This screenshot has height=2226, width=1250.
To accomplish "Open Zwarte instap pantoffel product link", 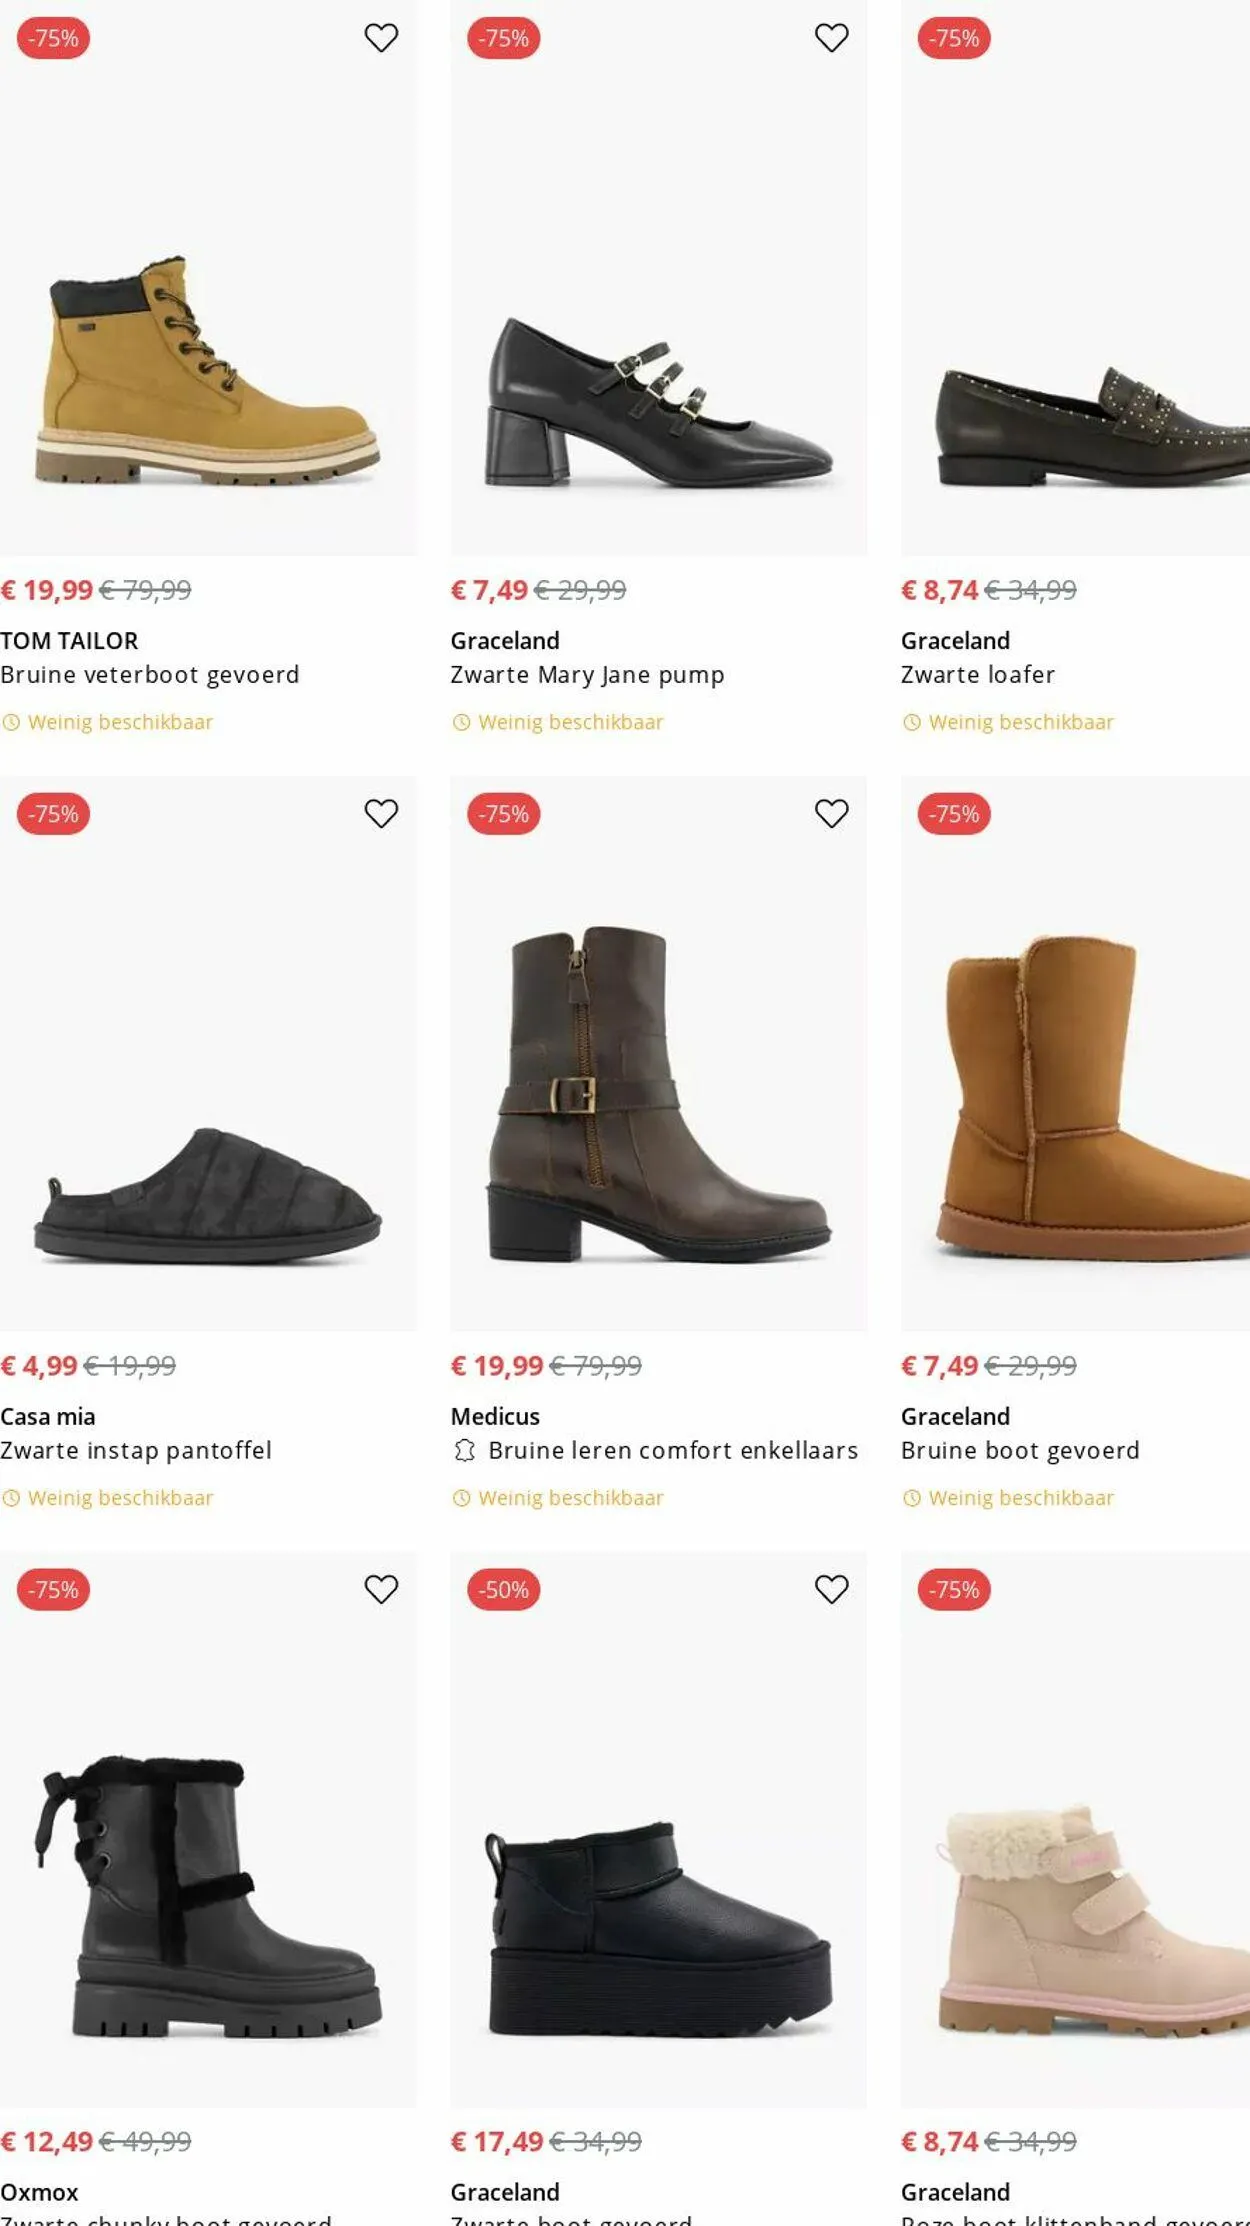I will (x=136, y=1451).
